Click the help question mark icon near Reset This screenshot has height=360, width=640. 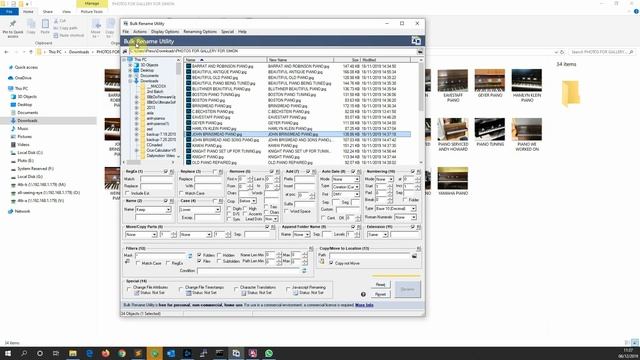tap(363, 294)
